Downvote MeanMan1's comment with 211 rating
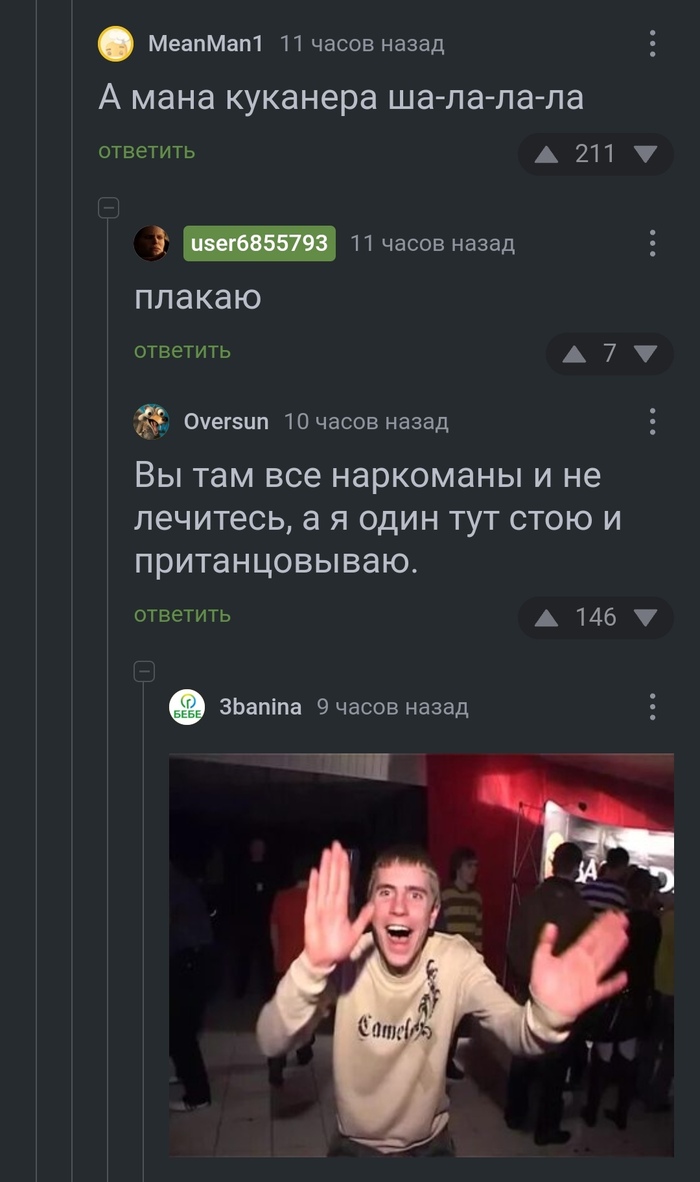The width and height of the screenshot is (700, 1182). click(x=646, y=155)
